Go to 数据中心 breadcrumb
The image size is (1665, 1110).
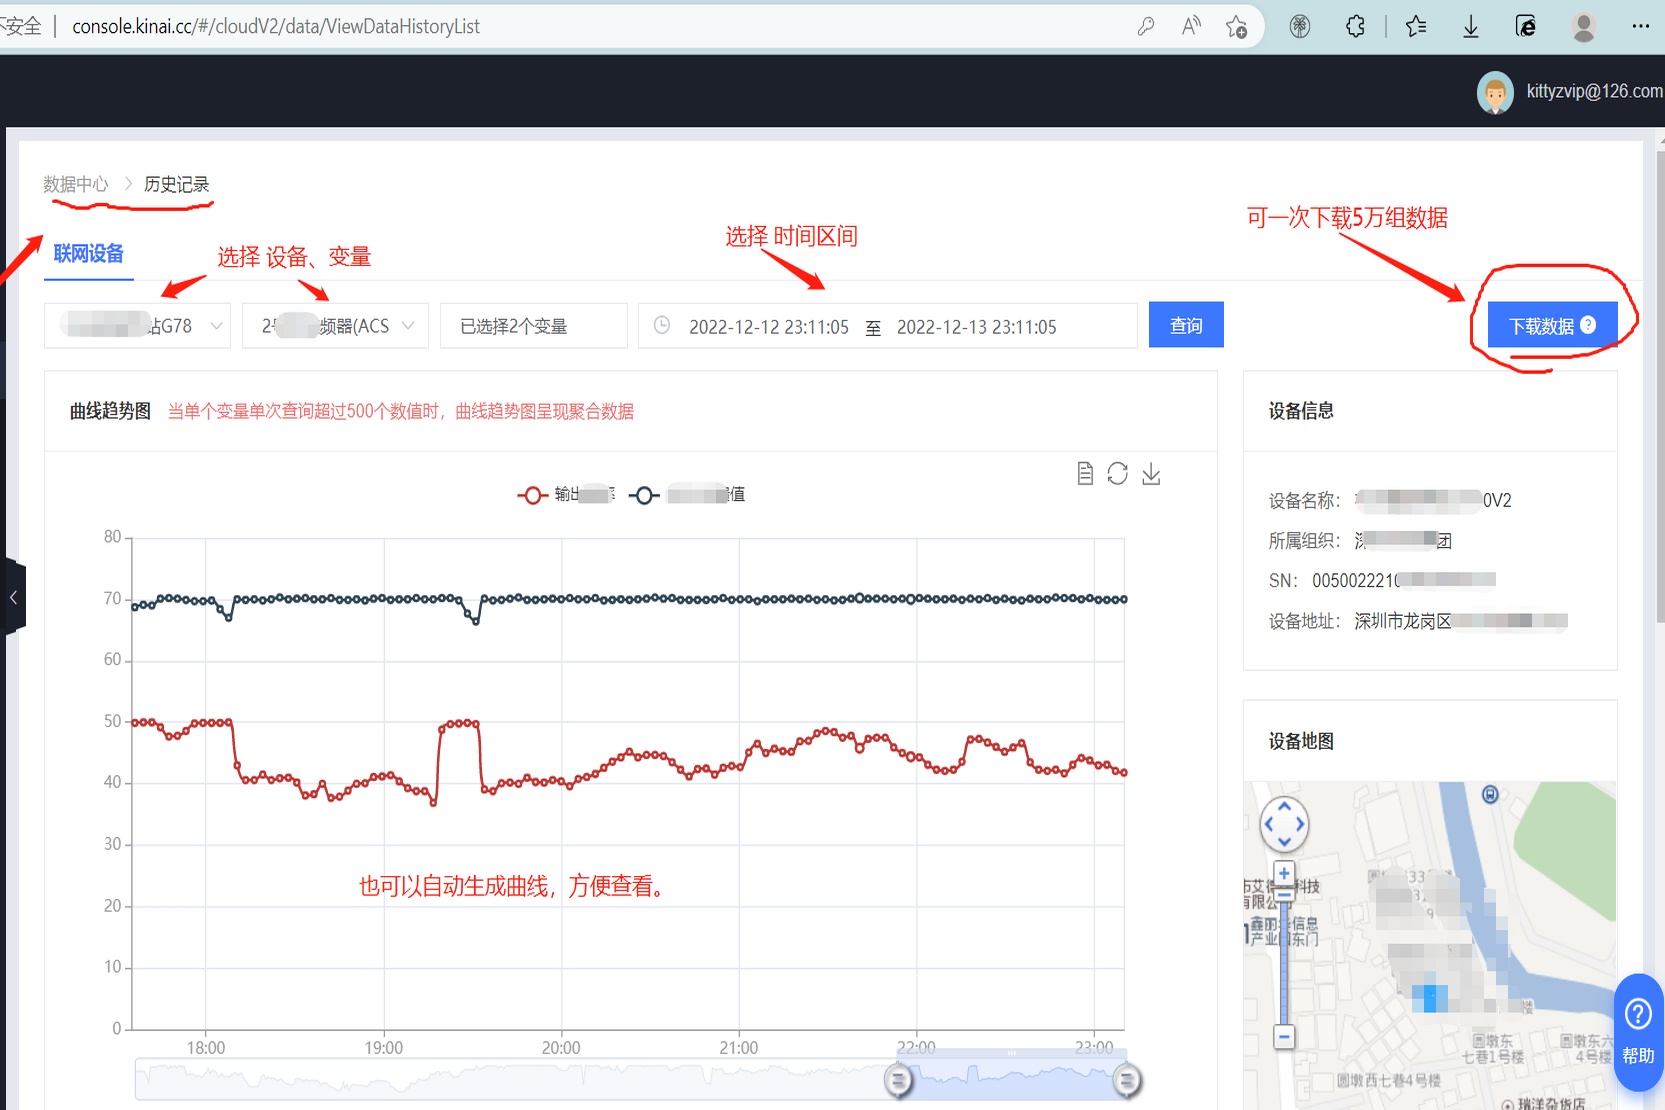pos(75,184)
